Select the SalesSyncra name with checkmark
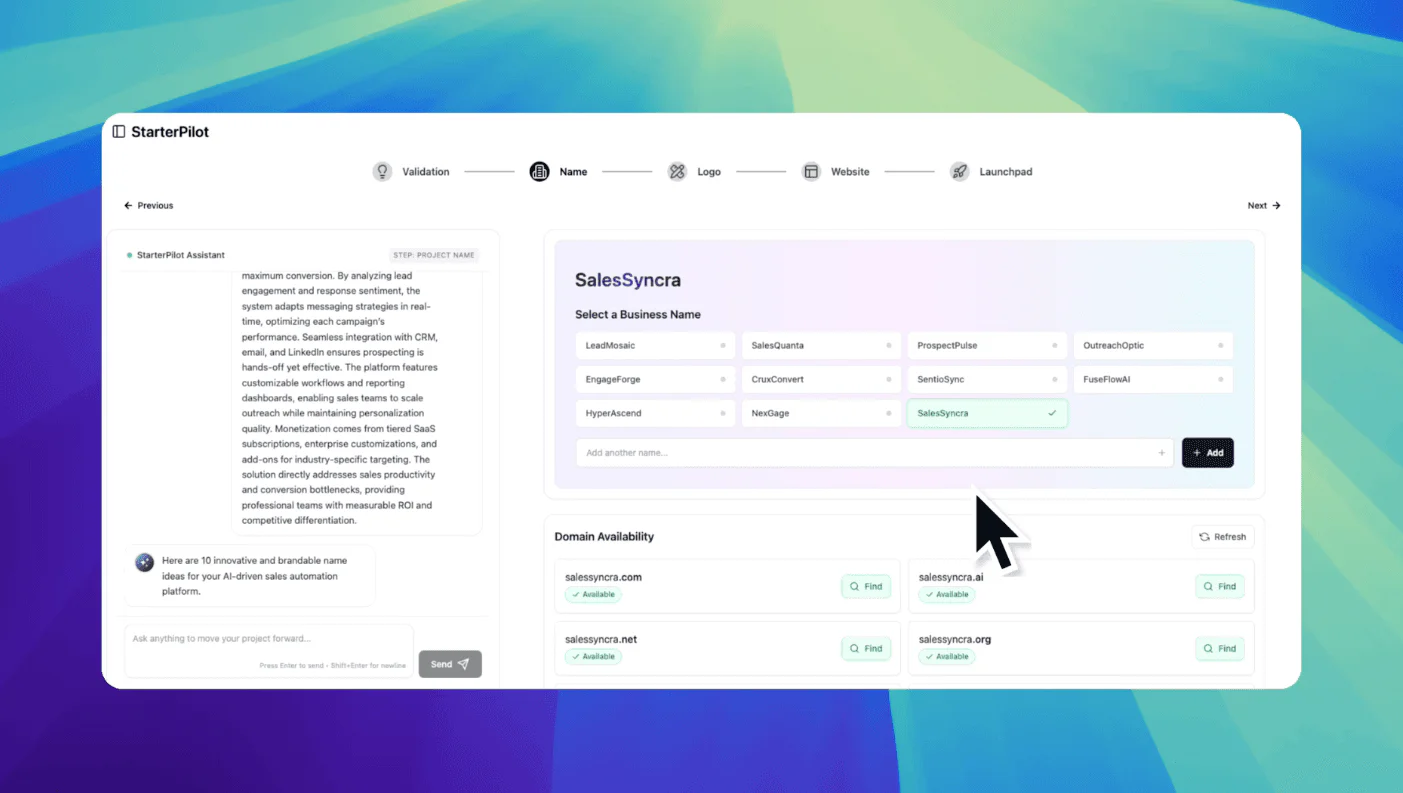The image size is (1403, 793). pos(986,412)
